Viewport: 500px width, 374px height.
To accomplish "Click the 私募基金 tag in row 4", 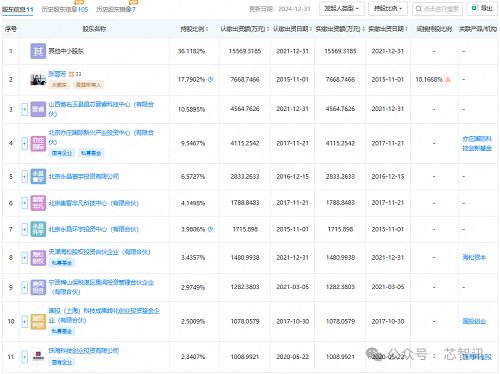I will tap(91, 153).
